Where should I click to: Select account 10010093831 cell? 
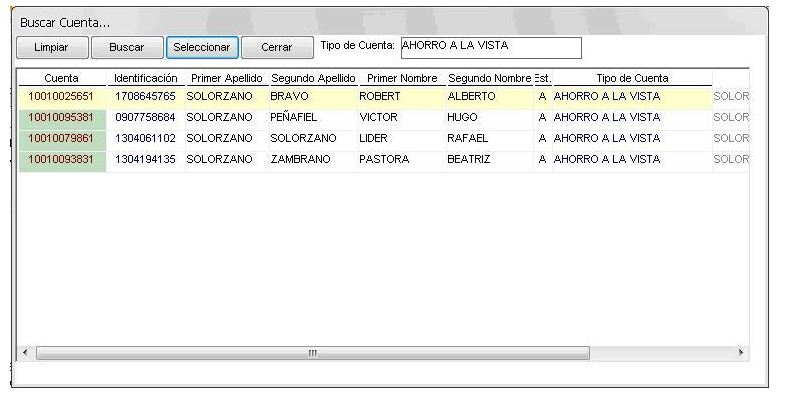tap(61, 160)
